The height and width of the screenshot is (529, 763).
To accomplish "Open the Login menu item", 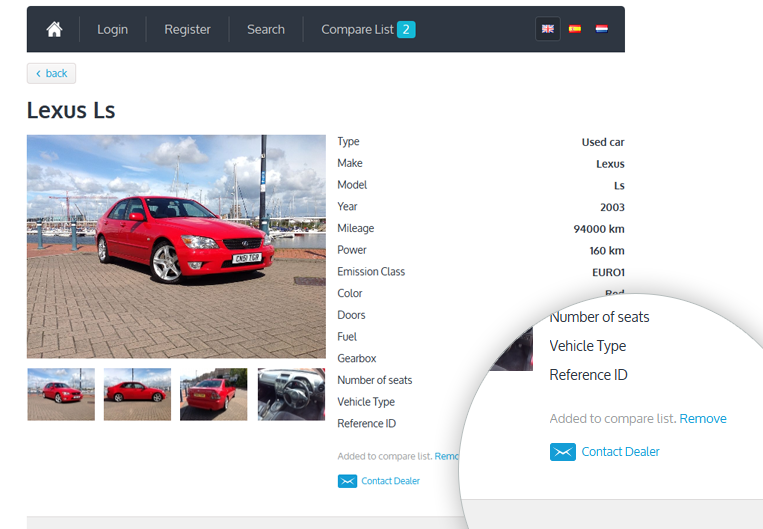I will click(x=112, y=29).
